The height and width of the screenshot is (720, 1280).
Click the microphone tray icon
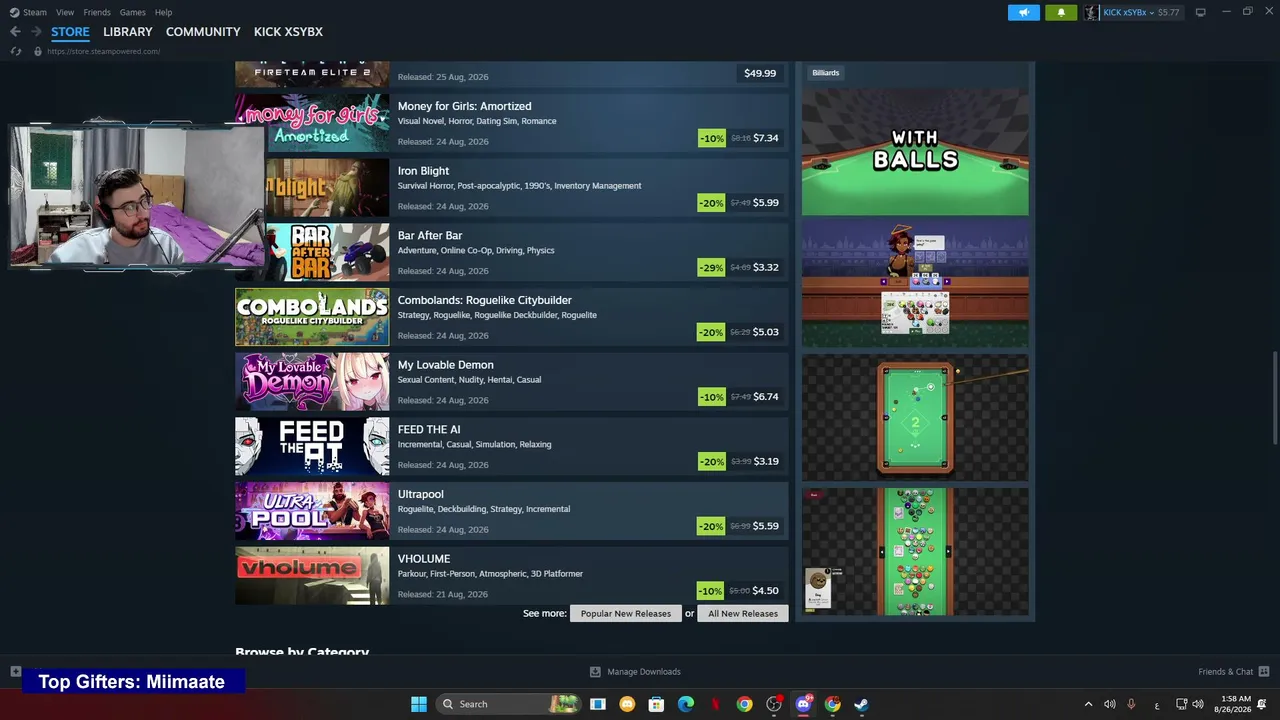(1132, 704)
